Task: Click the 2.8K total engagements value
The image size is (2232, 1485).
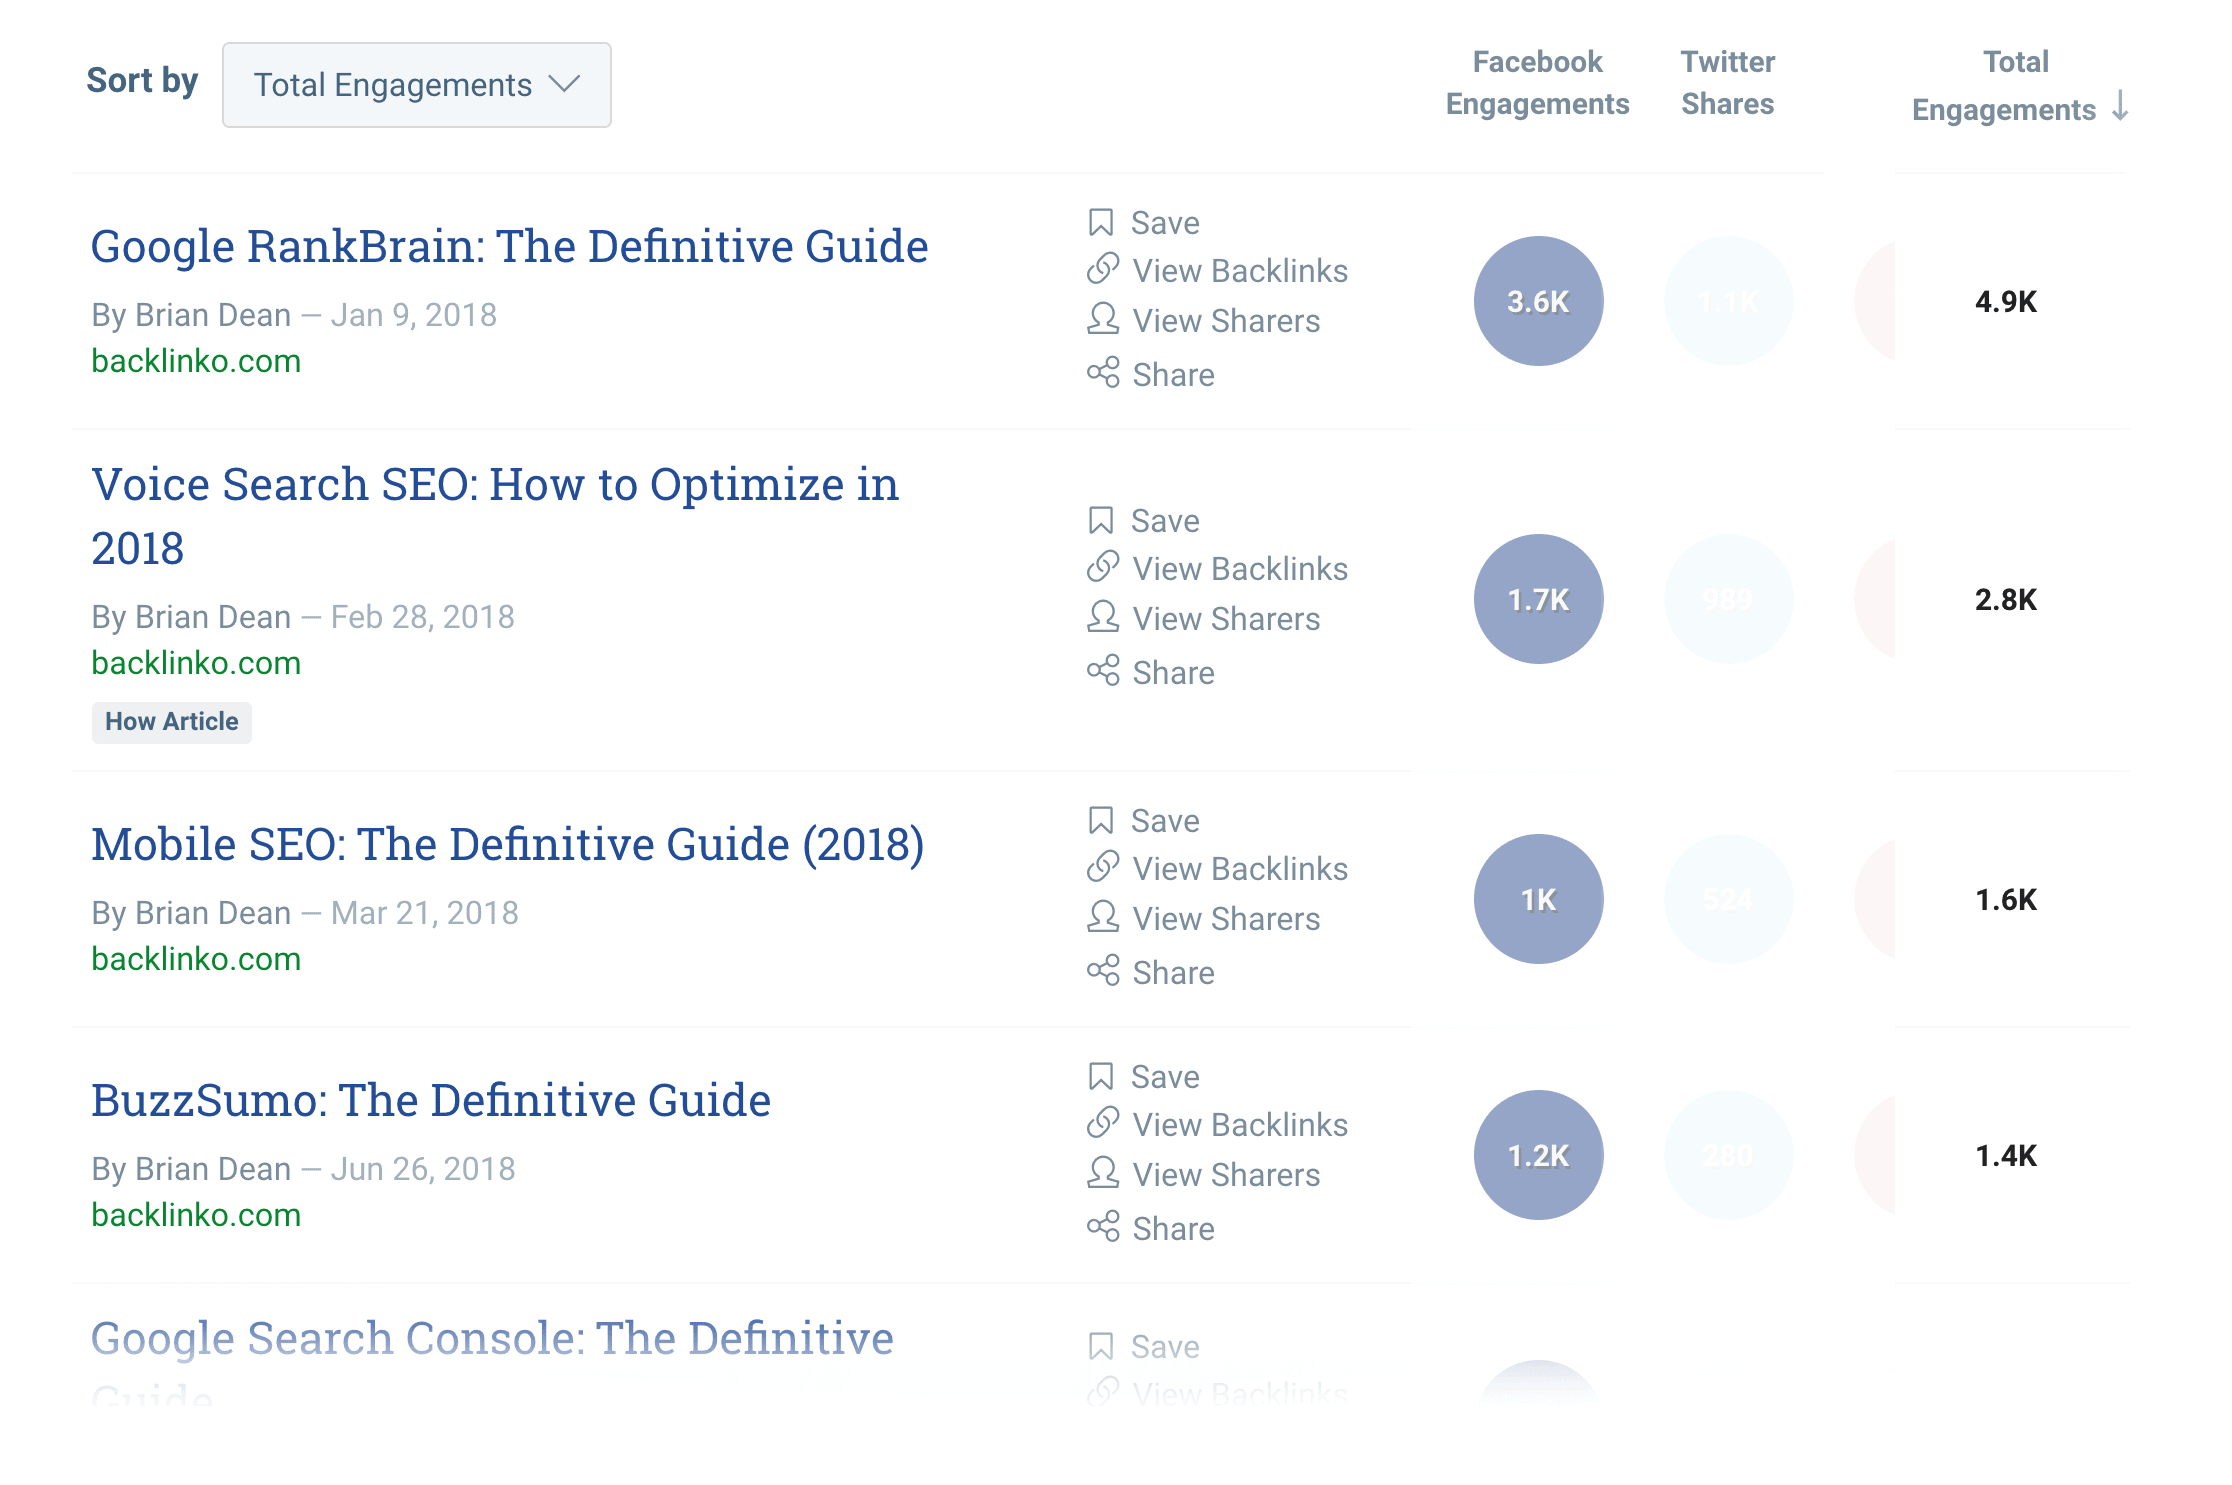Action: [x=2006, y=599]
